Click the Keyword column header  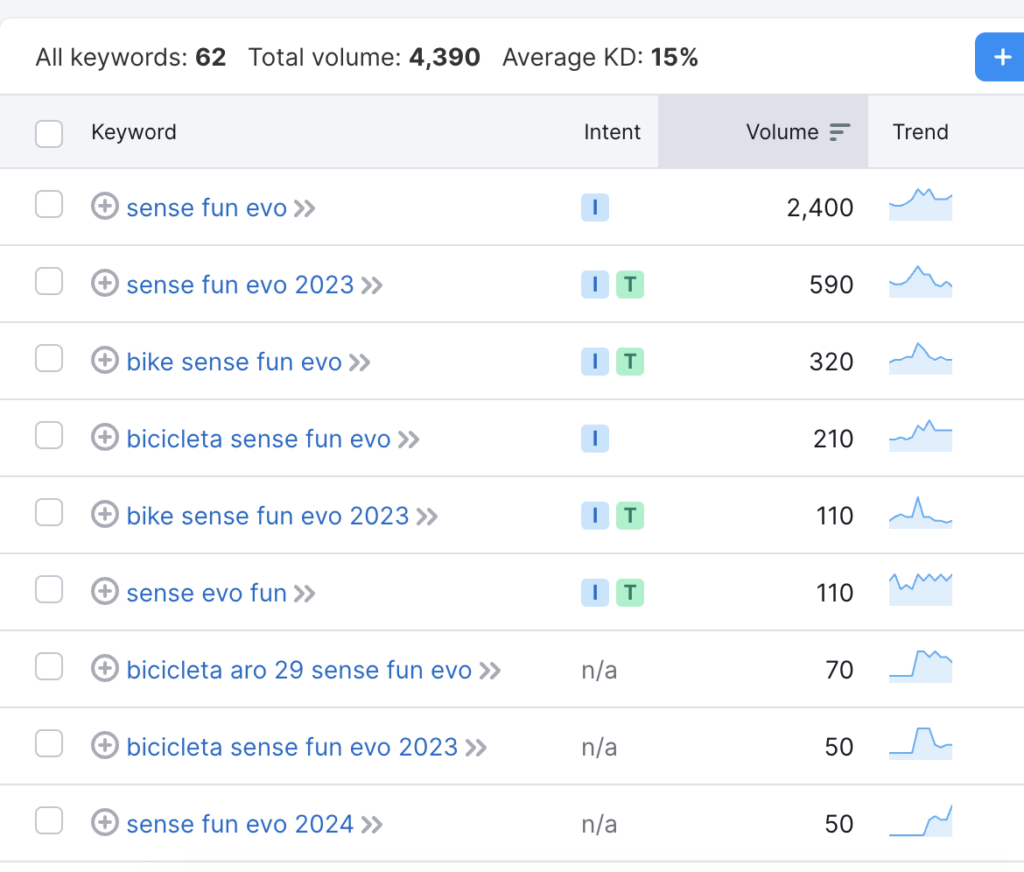(x=134, y=132)
